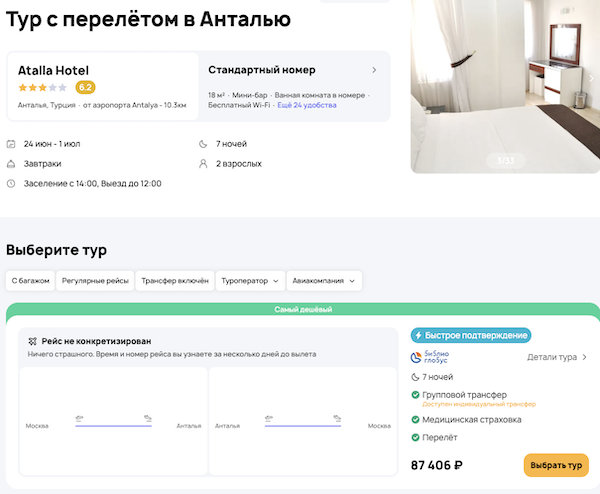This screenshot has width=600, height=494.
Task: Toggle the С багажом filter
Action: (x=29, y=281)
